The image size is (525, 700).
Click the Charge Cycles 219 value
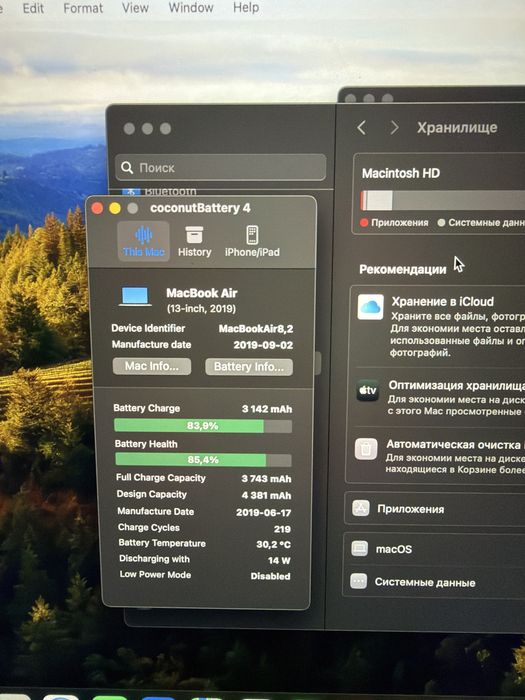pyautogui.click(x=282, y=529)
